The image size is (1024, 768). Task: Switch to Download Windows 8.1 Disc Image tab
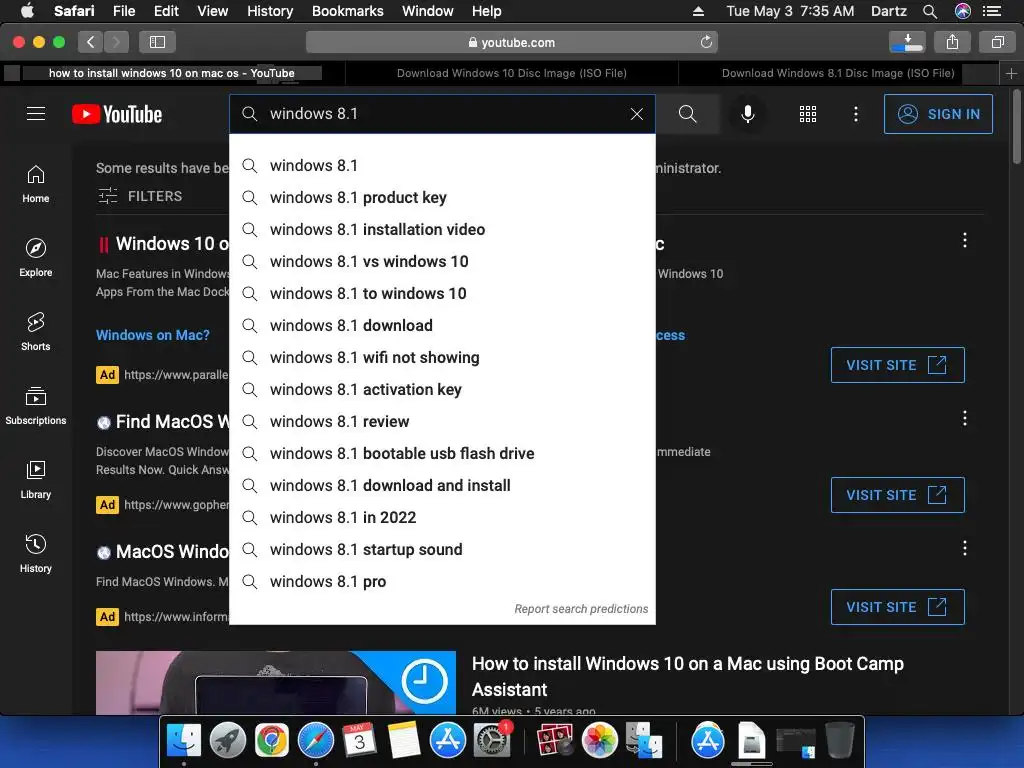838,73
